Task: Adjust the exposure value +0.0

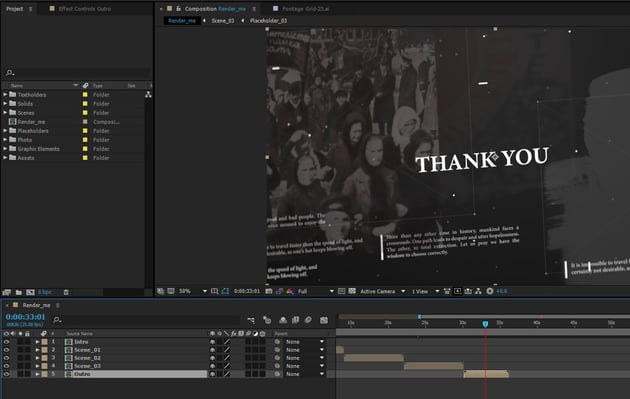Action: tap(502, 291)
